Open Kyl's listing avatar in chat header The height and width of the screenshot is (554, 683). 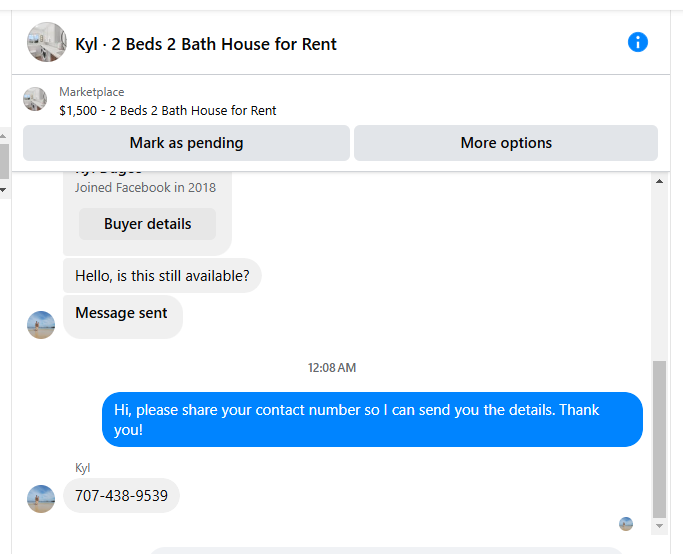point(47,42)
